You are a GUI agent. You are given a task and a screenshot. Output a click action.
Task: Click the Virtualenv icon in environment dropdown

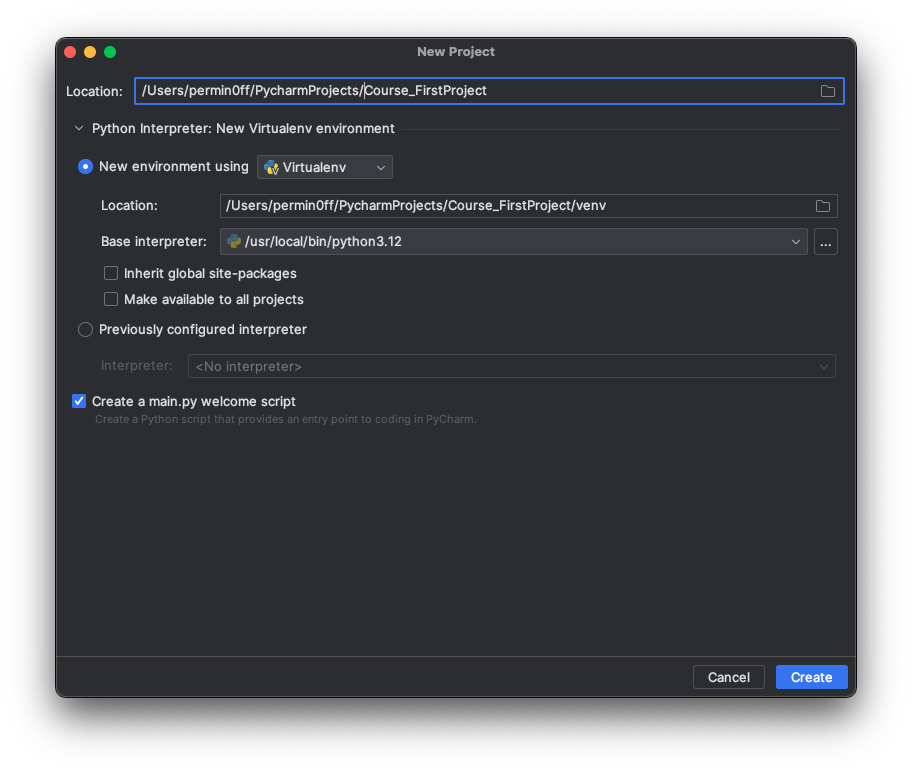click(x=271, y=167)
